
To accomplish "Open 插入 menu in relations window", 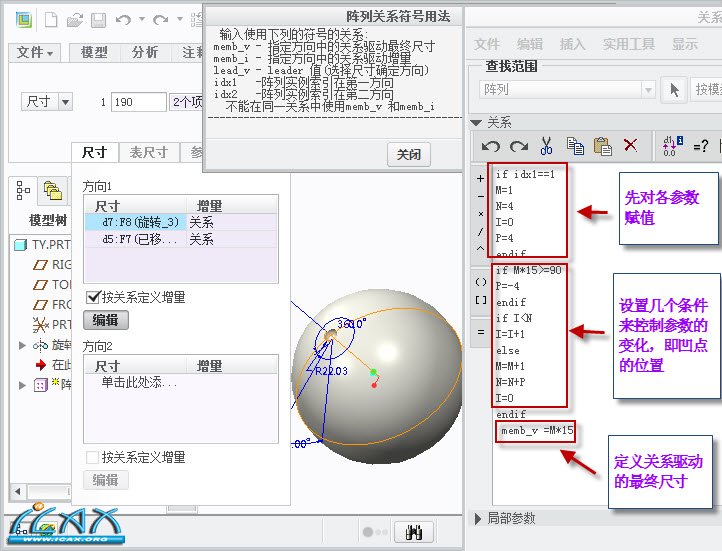I will point(572,44).
